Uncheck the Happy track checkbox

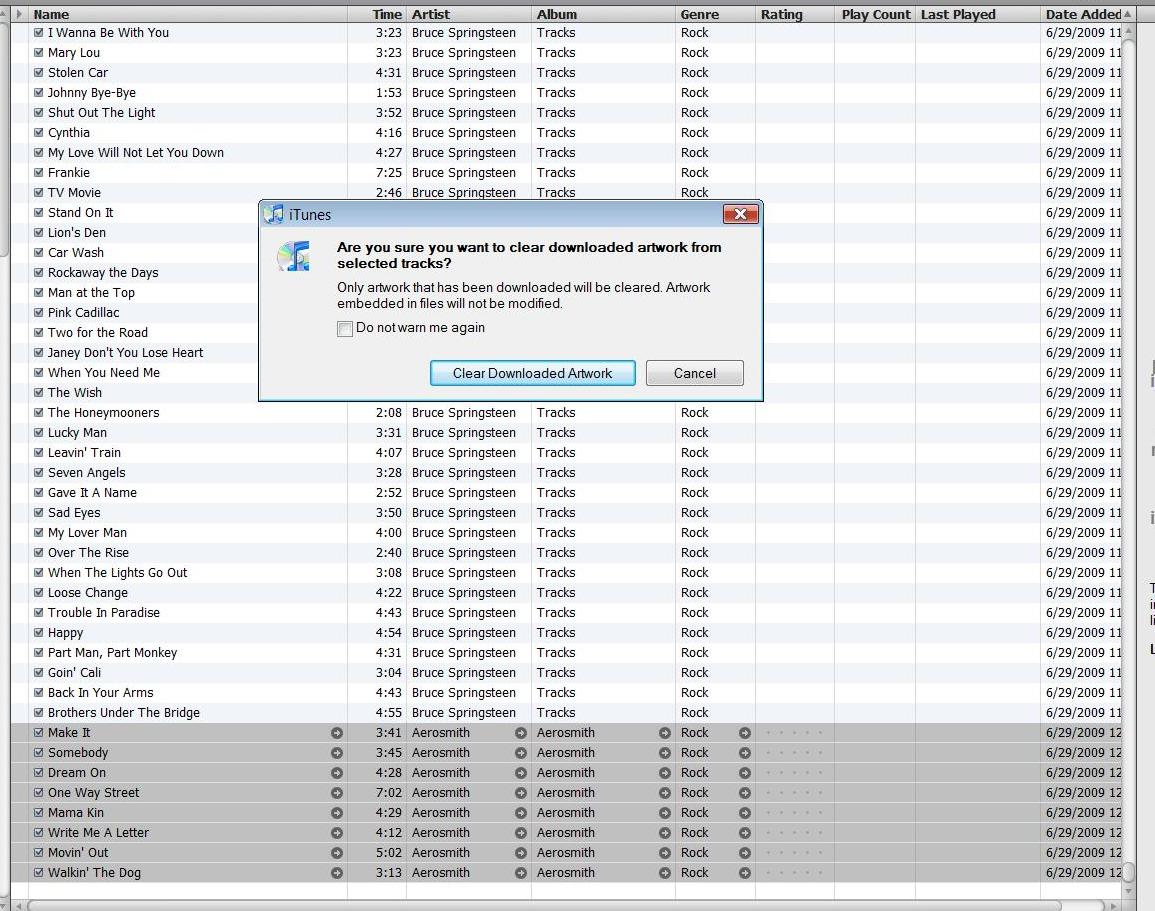tap(38, 633)
